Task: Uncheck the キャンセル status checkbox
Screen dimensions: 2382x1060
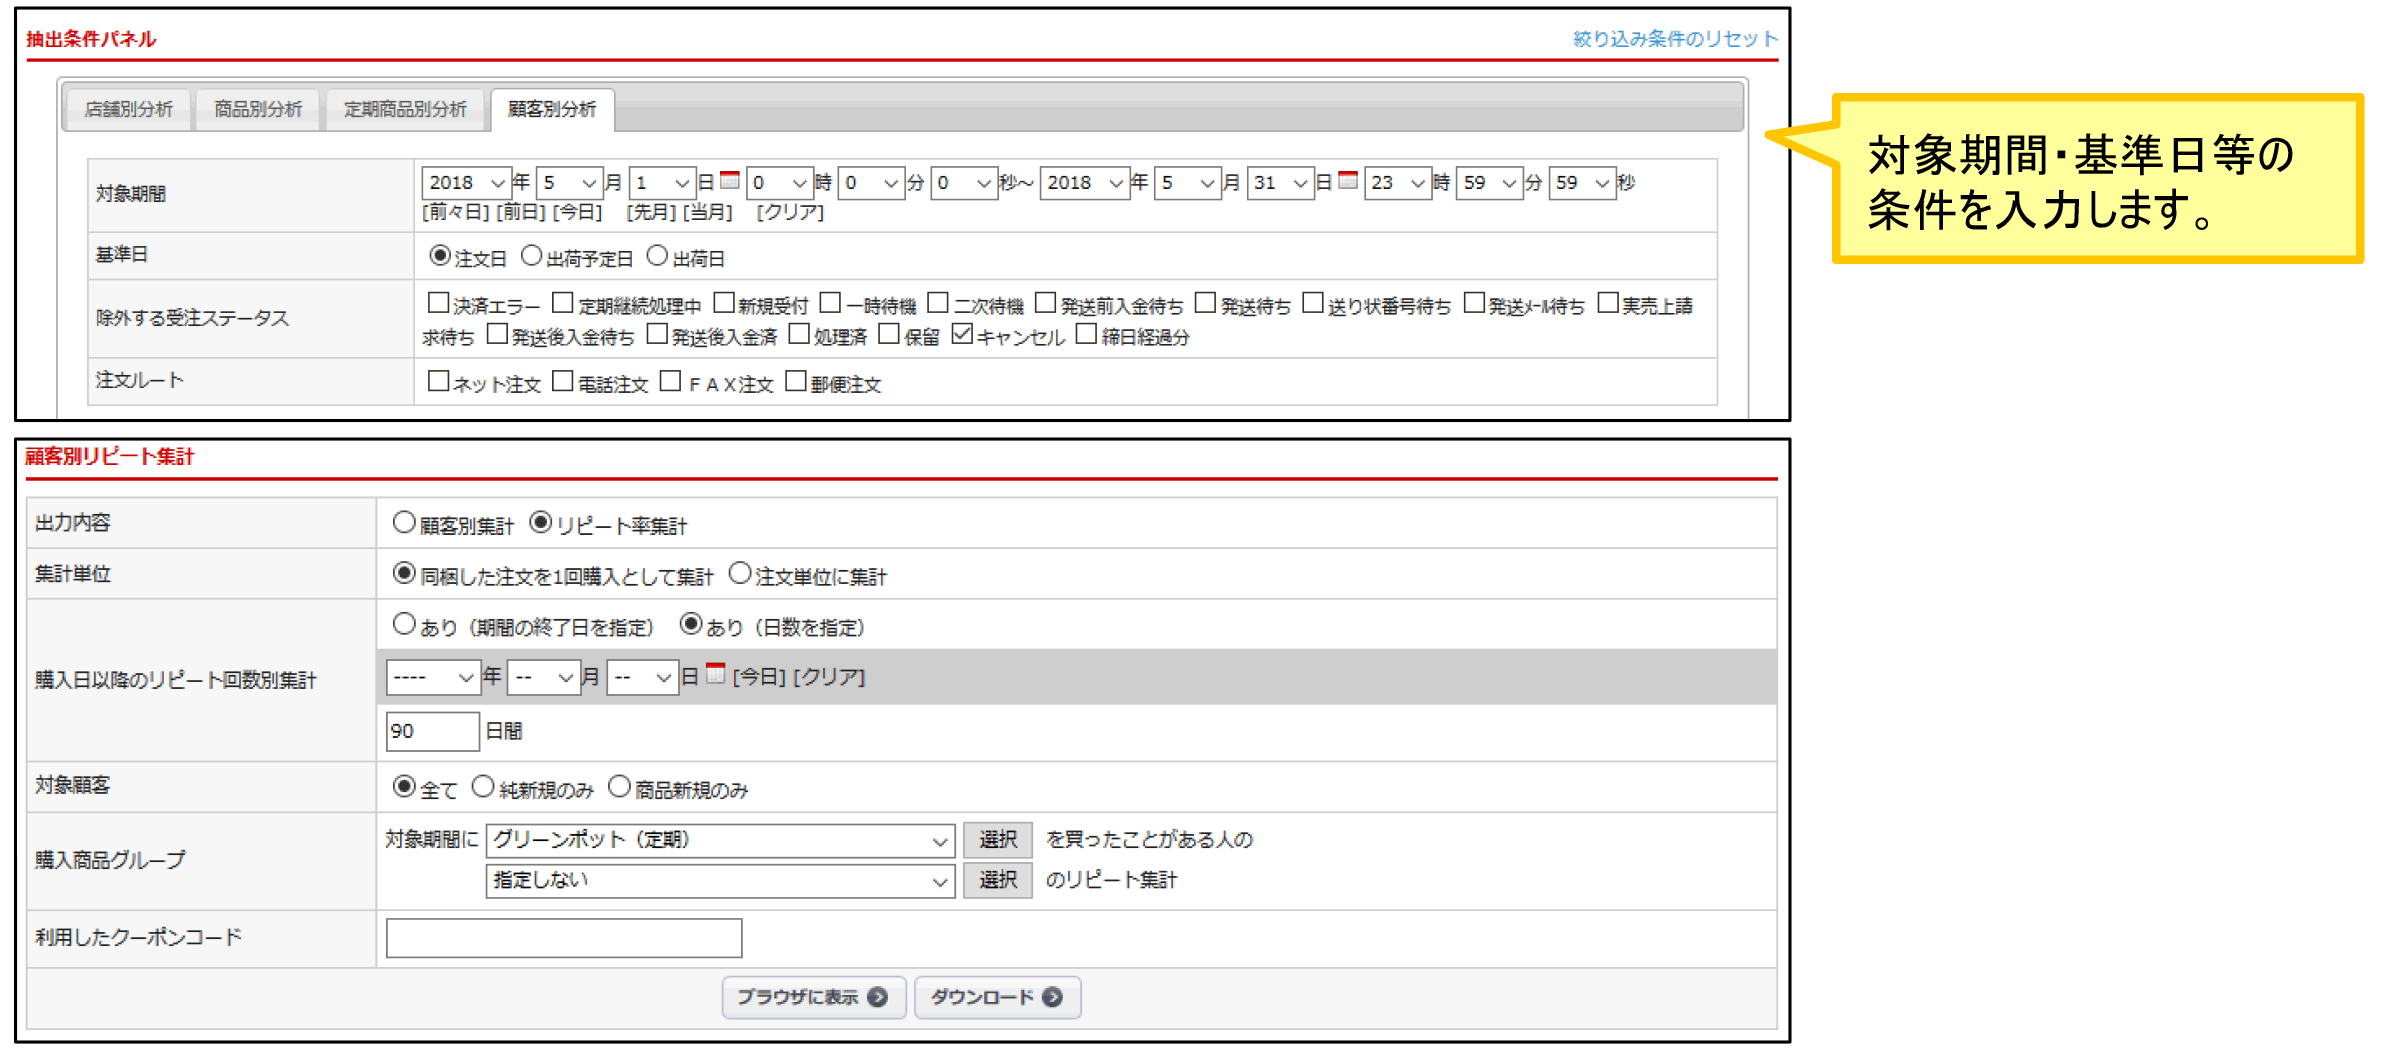Action: [962, 335]
